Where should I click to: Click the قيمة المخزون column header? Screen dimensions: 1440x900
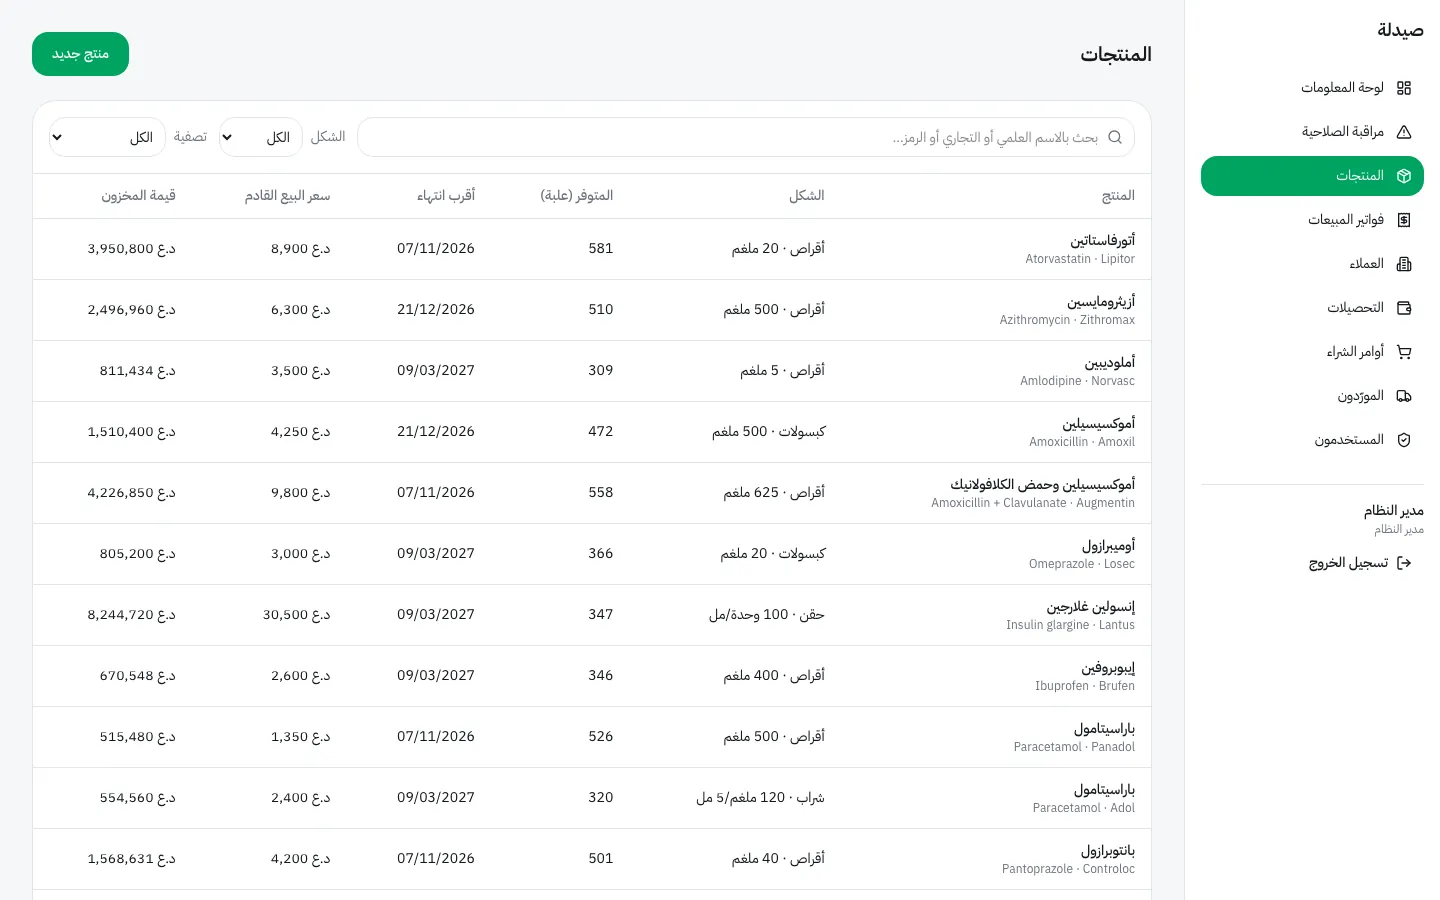click(138, 196)
